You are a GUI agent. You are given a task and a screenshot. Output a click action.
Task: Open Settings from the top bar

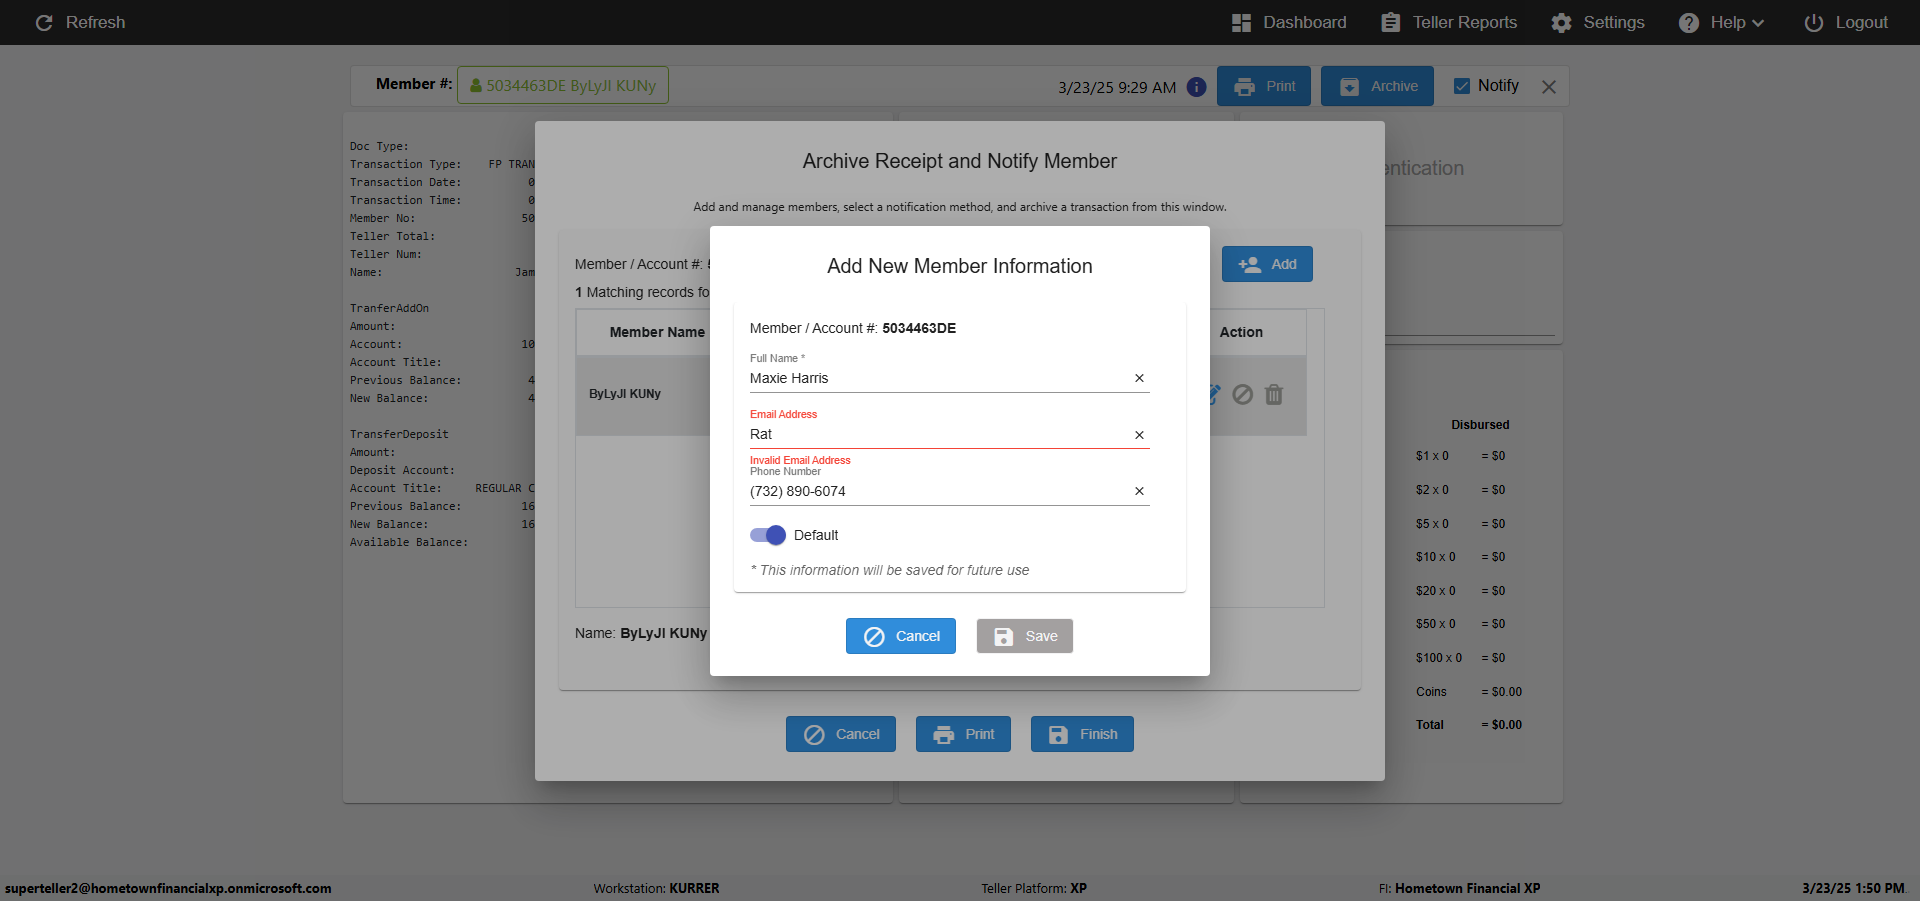point(1598,22)
